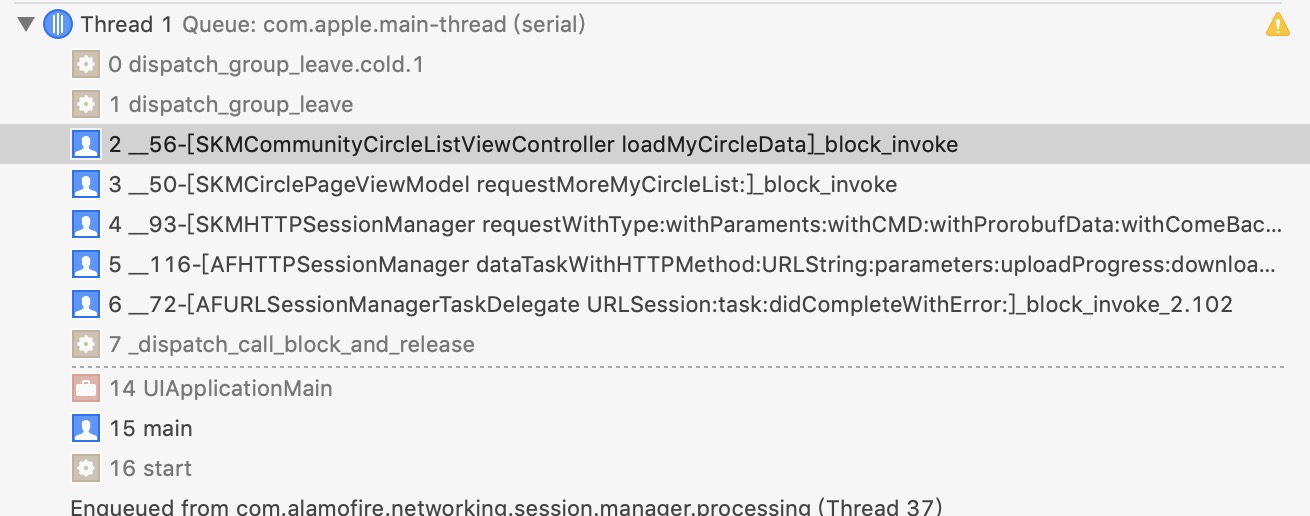1310x516 pixels.
Task: Click user icon of AFHTTPSessionManager frame
Action: 86,265
